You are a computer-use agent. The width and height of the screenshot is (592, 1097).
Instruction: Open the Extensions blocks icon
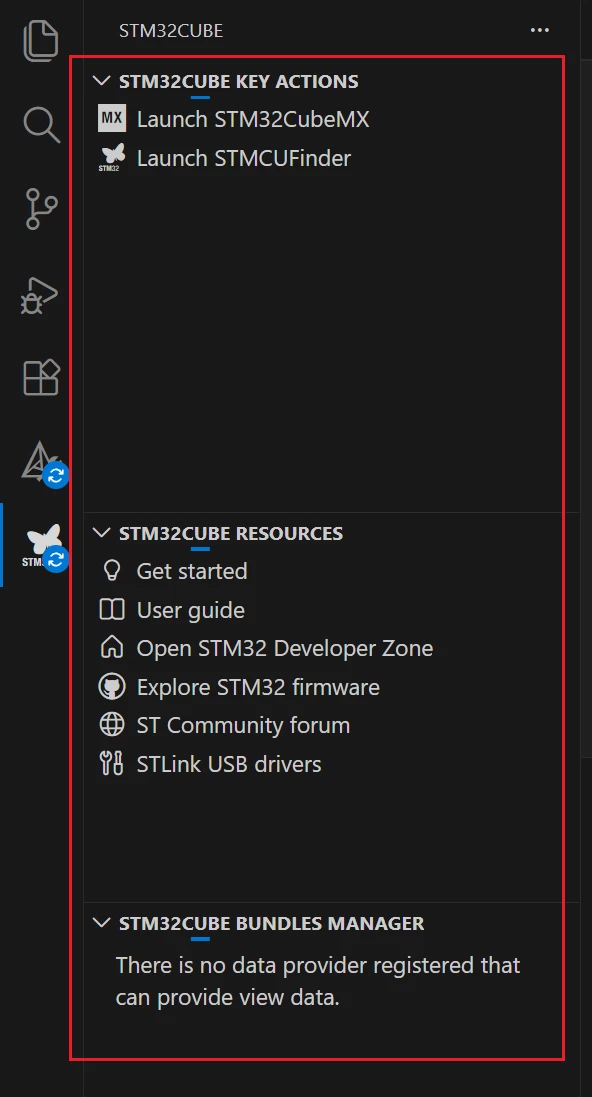41,378
